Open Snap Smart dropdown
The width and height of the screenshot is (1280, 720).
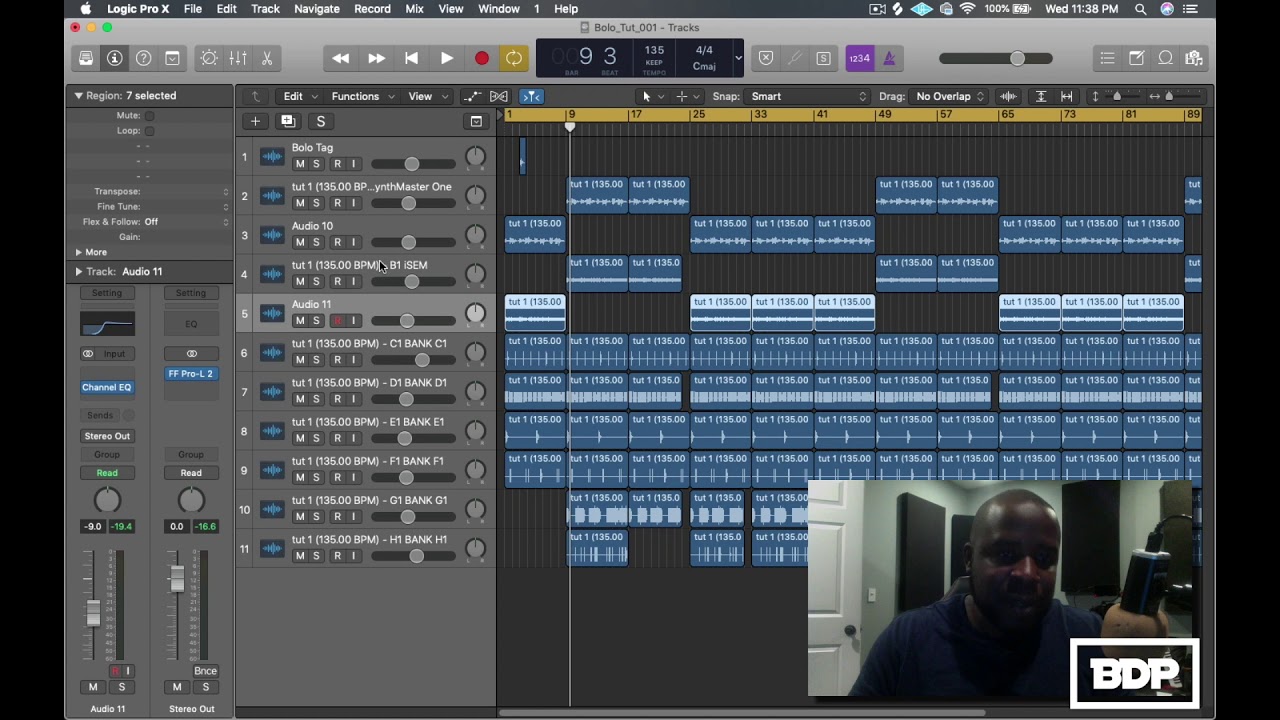point(809,96)
